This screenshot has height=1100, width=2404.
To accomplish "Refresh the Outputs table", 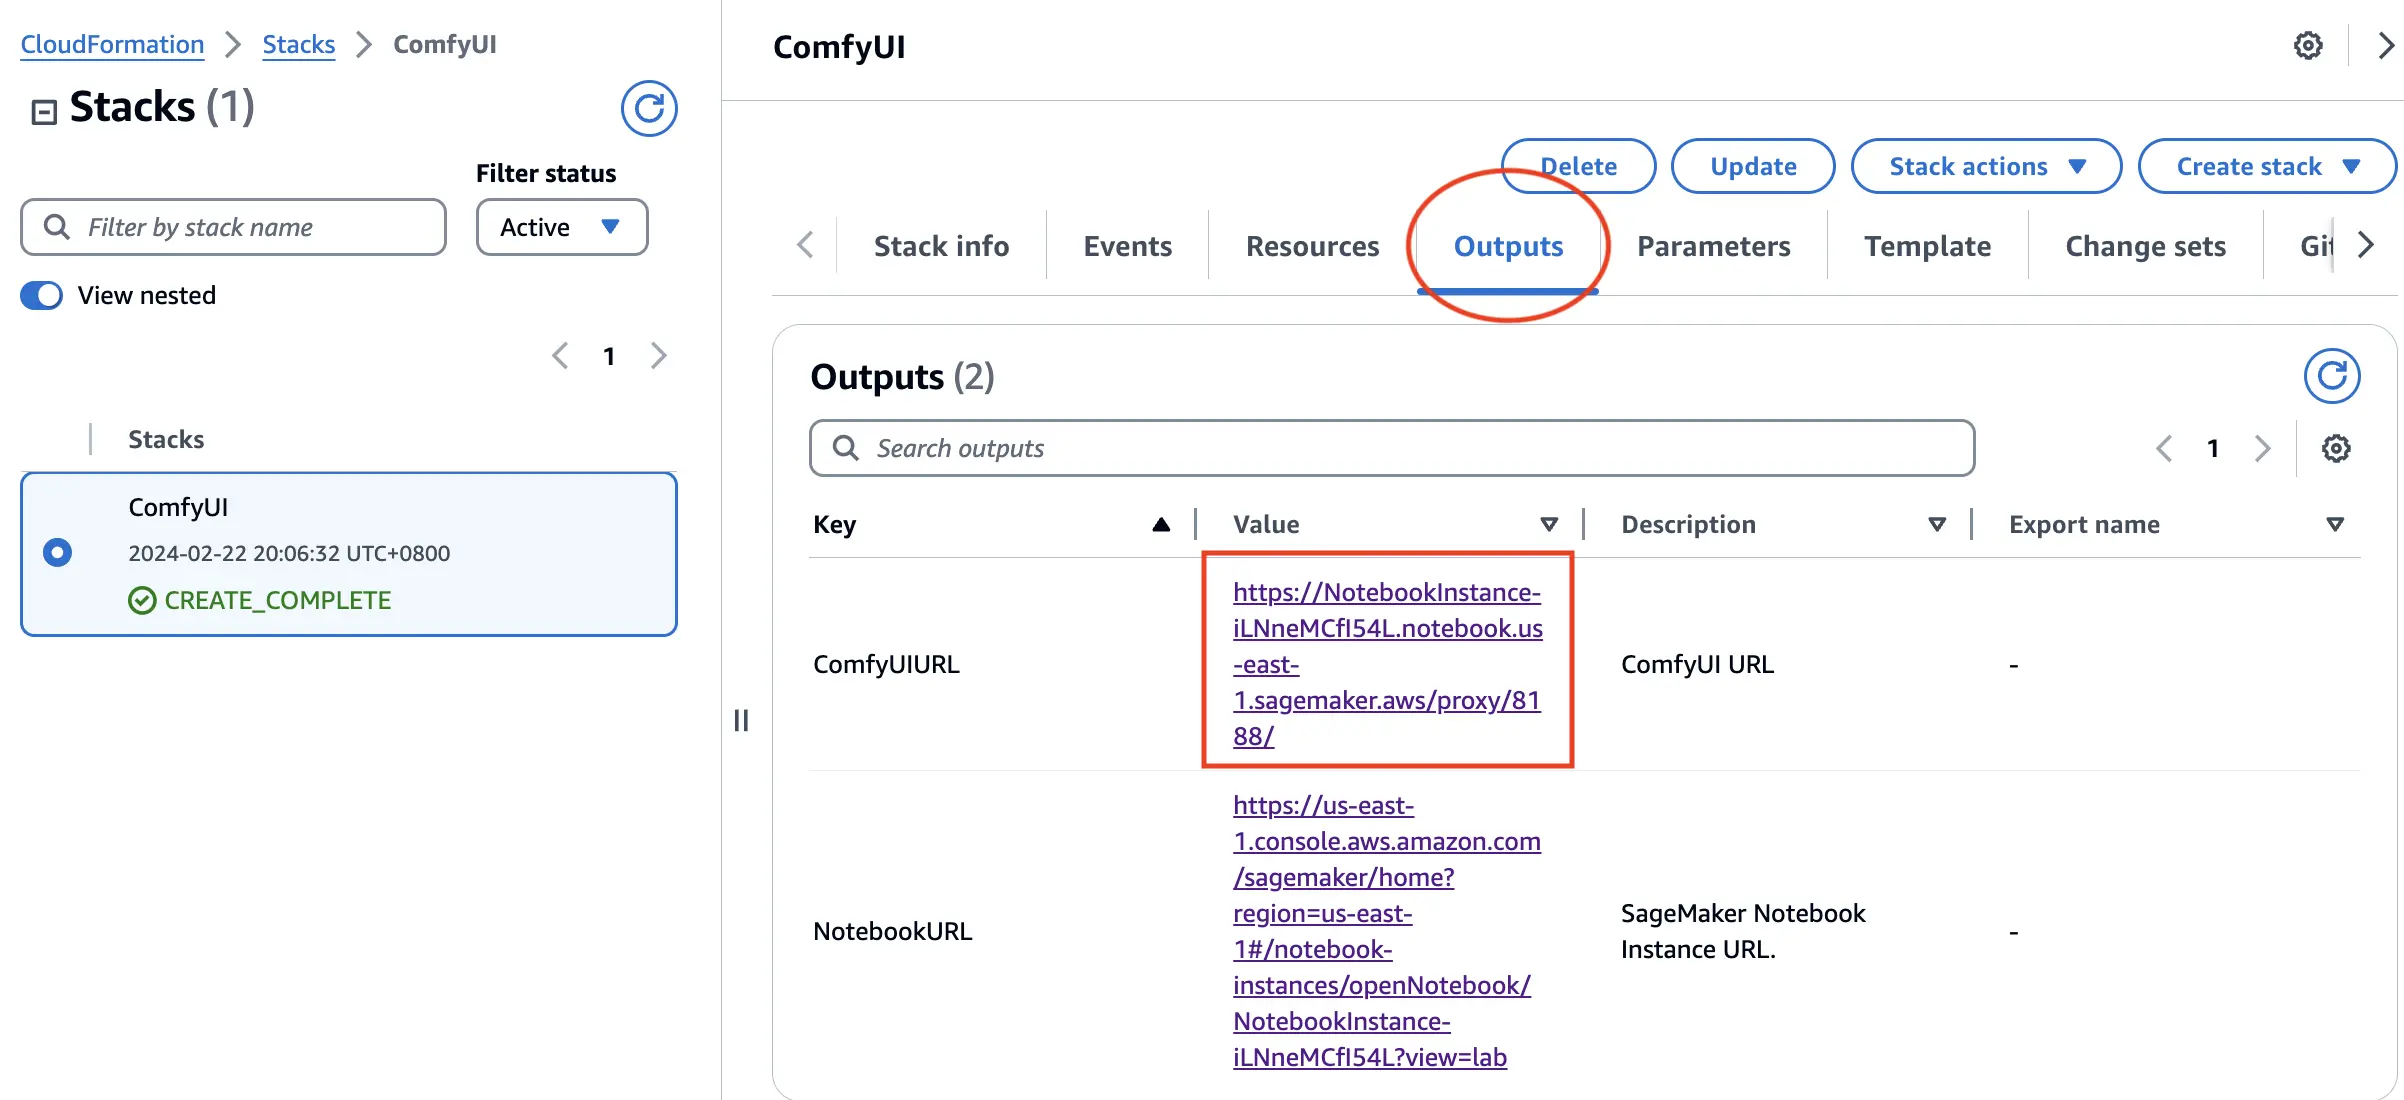I will 2331,376.
